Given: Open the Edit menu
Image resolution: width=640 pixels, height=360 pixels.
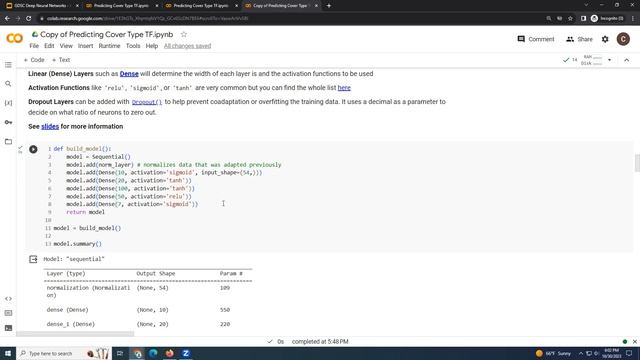Looking at the screenshot, I should click(x=49, y=46).
